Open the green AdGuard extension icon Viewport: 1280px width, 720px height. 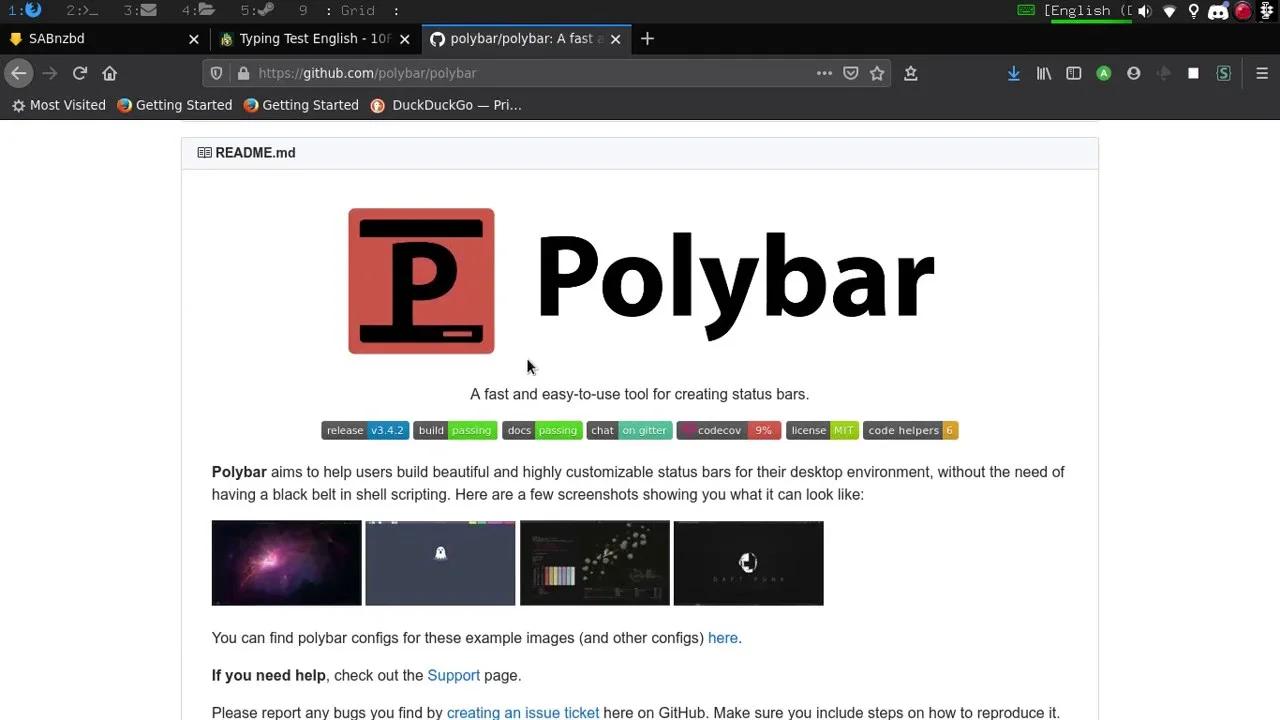[1102, 73]
